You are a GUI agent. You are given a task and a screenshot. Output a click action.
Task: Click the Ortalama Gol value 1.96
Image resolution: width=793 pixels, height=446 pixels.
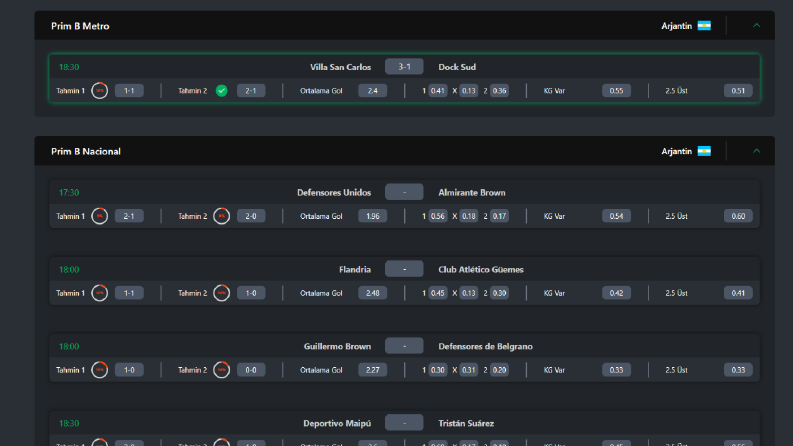(373, 216)
